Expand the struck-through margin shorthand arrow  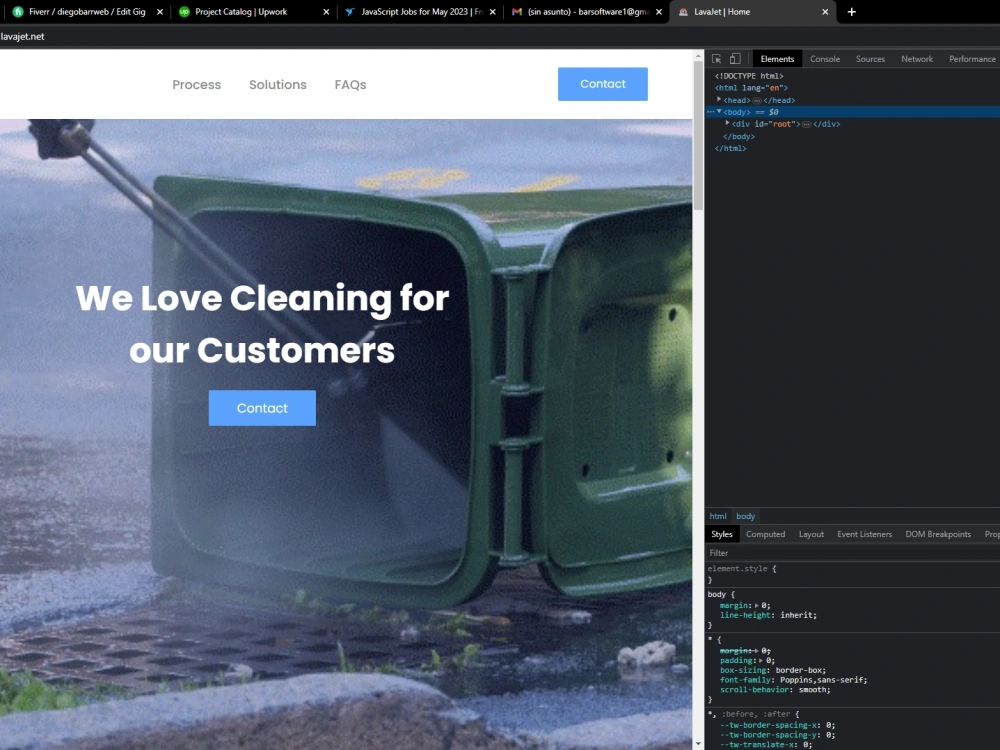coord(757,651)
